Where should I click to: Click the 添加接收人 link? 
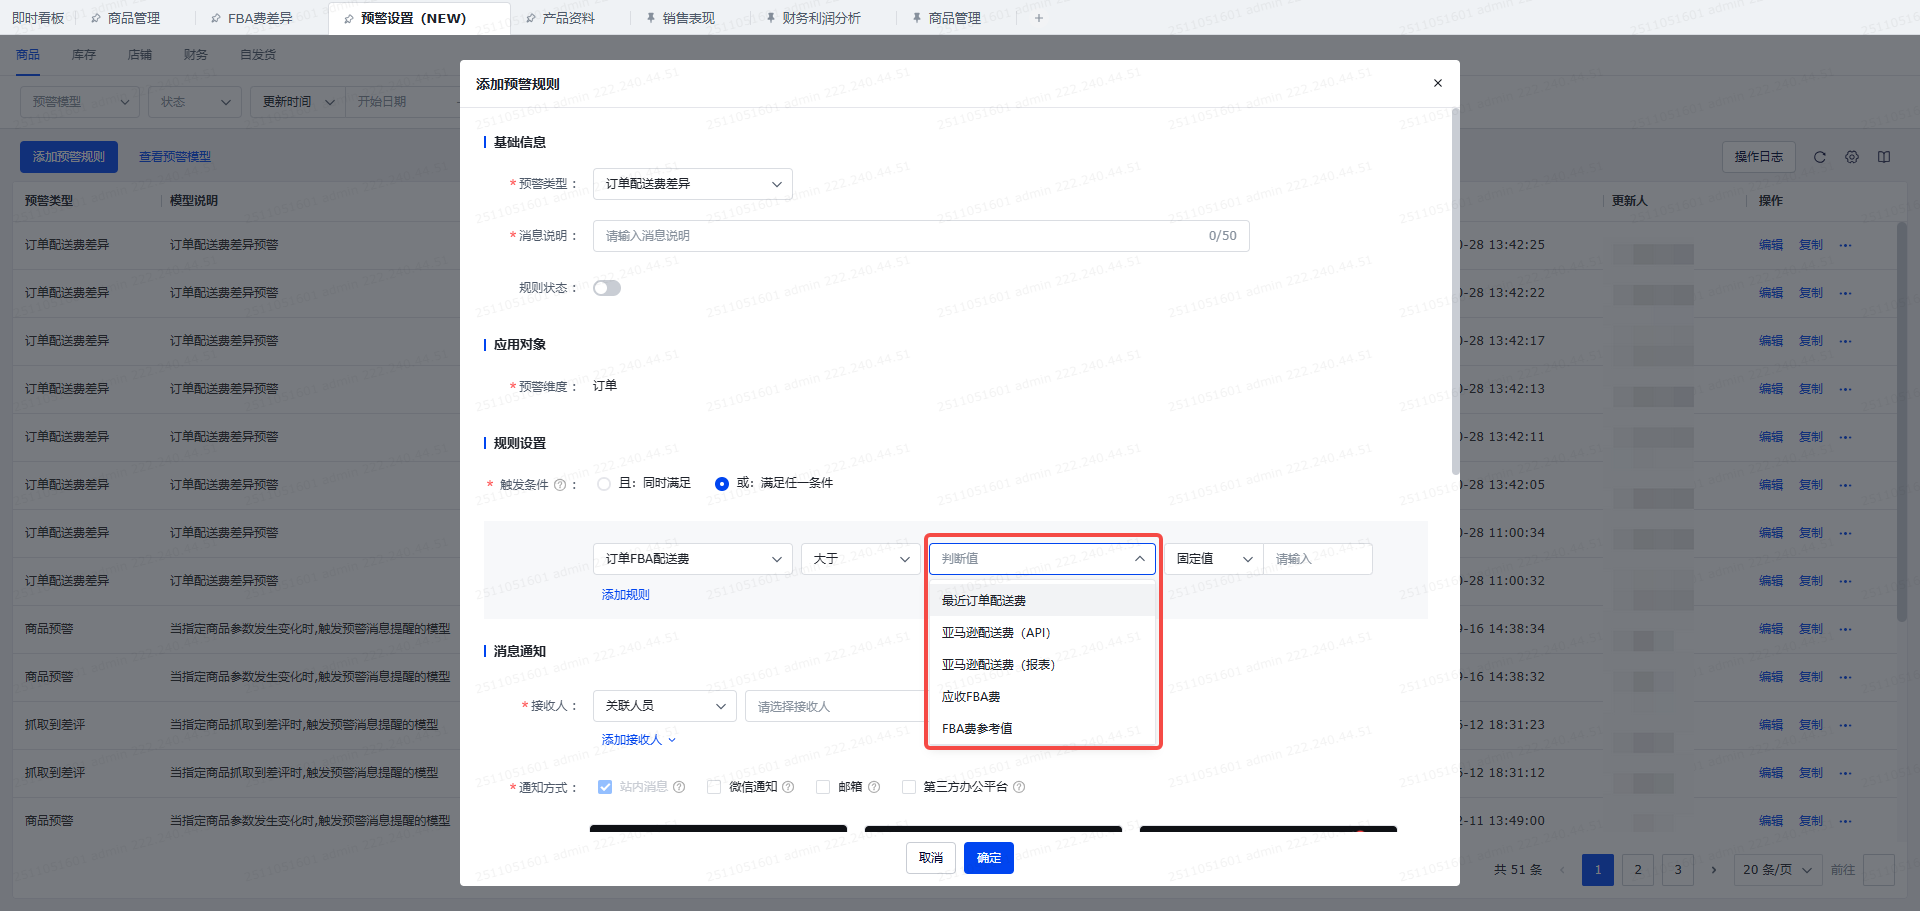639,740
